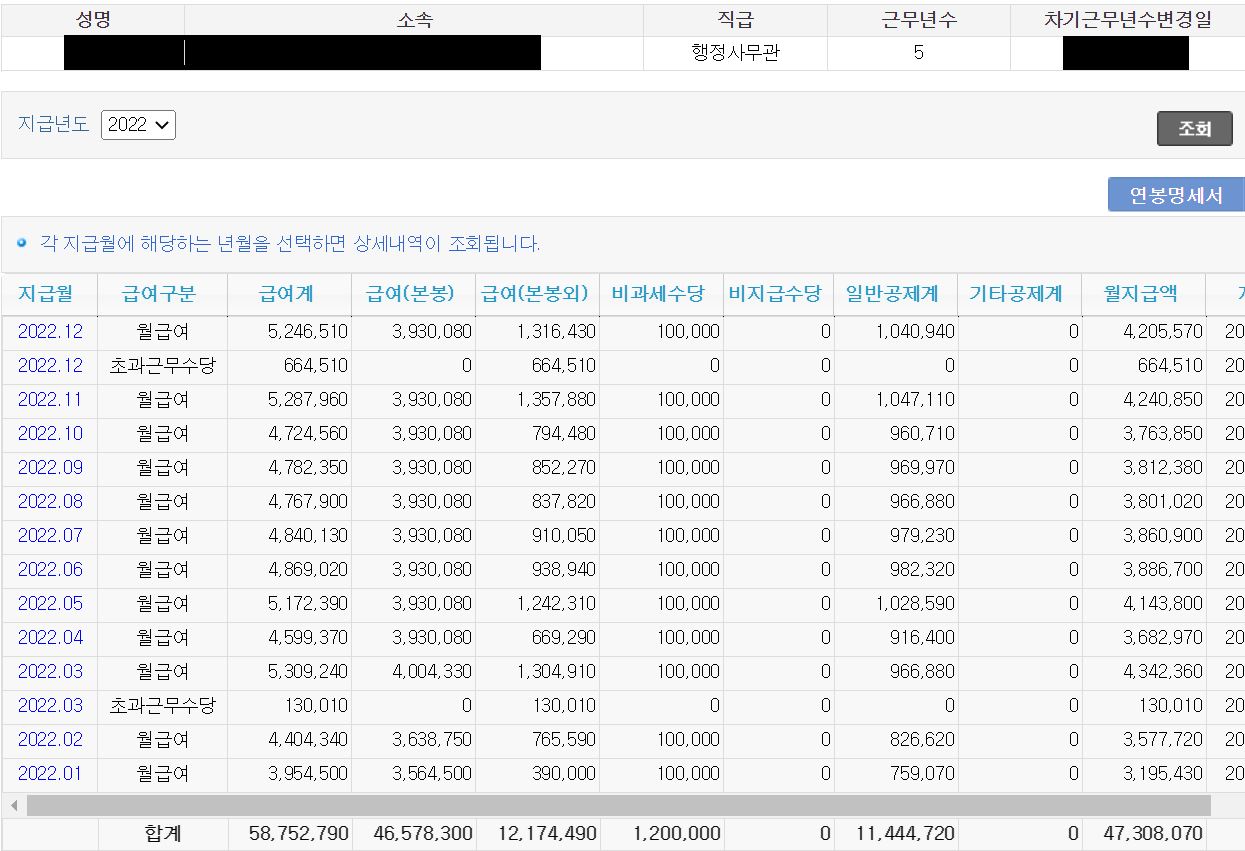The image size is (1245, 851).
Task: Sort by 지급월 column header
Action: (45, 294)
